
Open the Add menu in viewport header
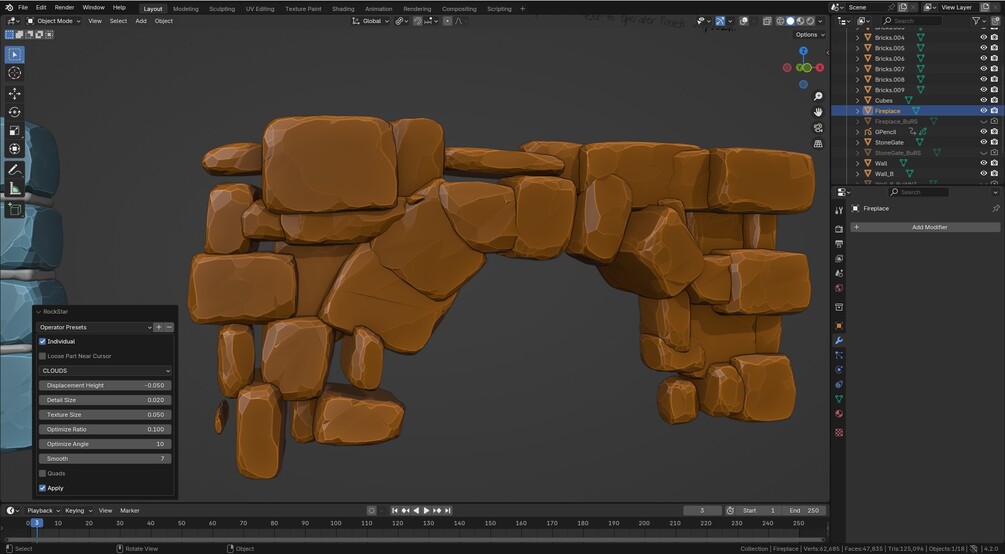140,21
